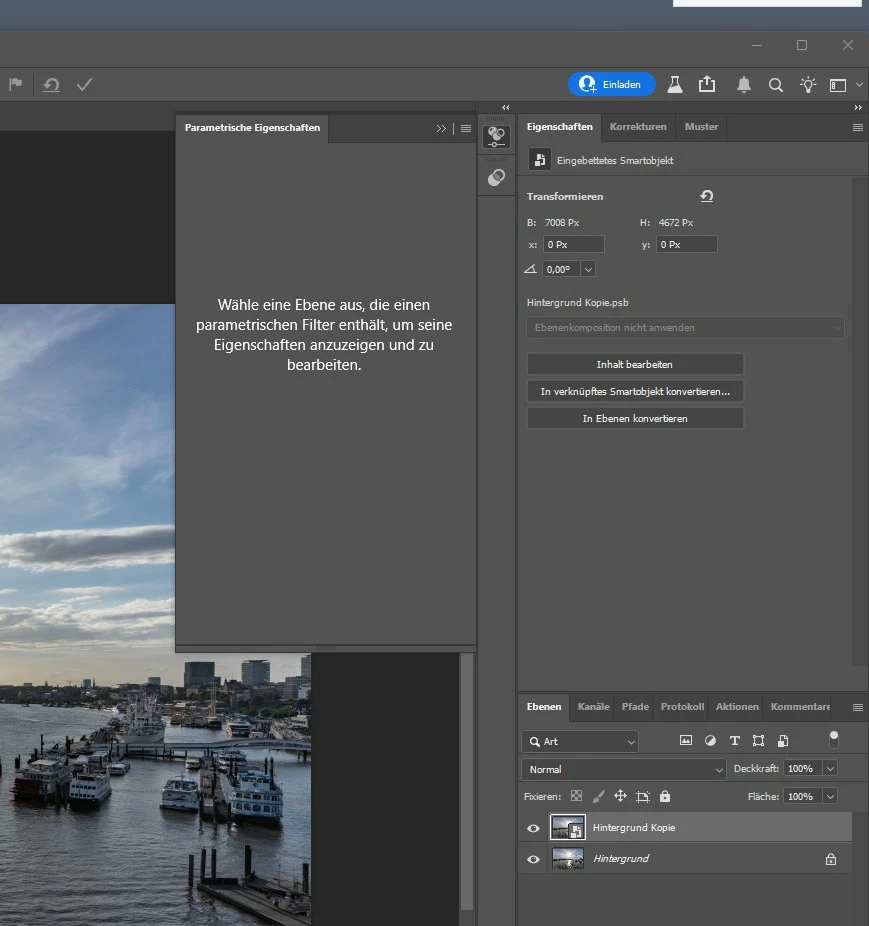
Task: Open the notifications bell
Action: (x=743, y=85)
